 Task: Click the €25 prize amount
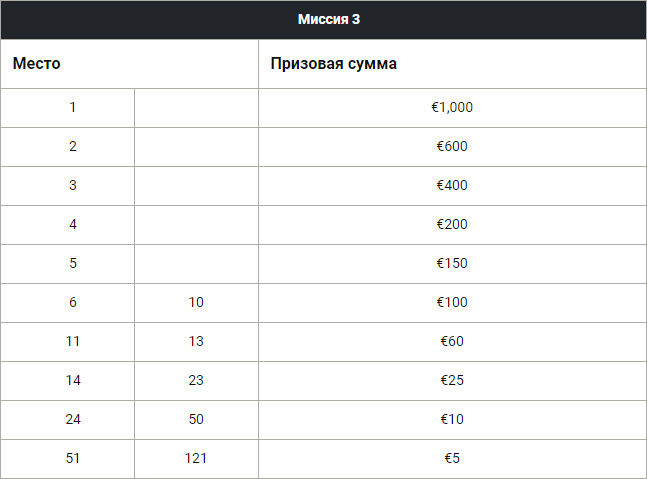tap(452, 380)
